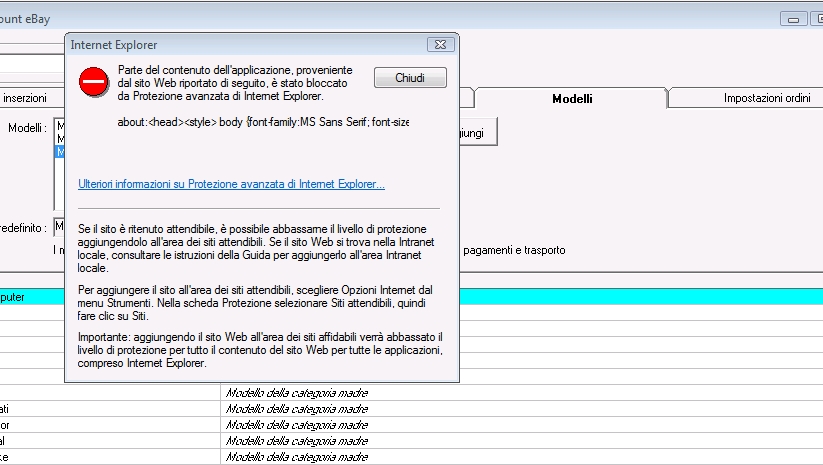The height and width of the screenshot is (465, 823).
Task: Click the blocked URL text starting with about:<head>
Action: click(263, 122)
